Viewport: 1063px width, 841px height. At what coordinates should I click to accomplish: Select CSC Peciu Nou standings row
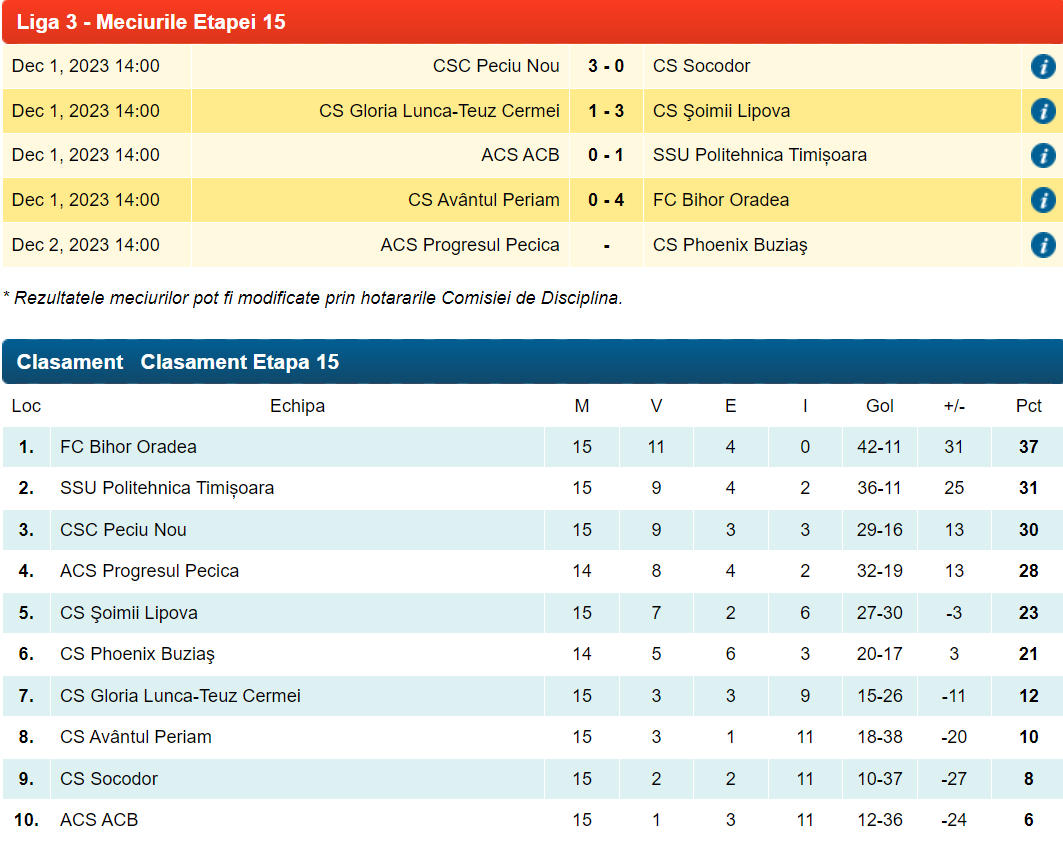pos(123,530)
